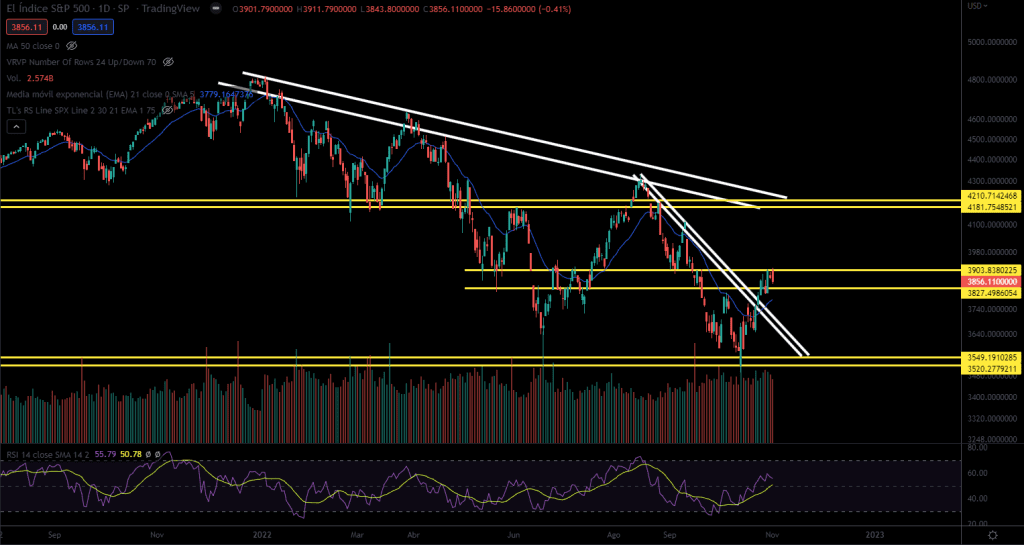Click the Abr label on time axis
This screenshot has height=545, width=1024.
click(413, 534)
